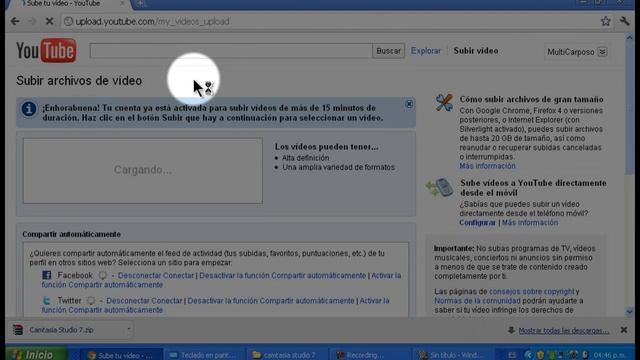Click the YouTube logo
This screenshot has width=640, height=360.
point(46,51)
